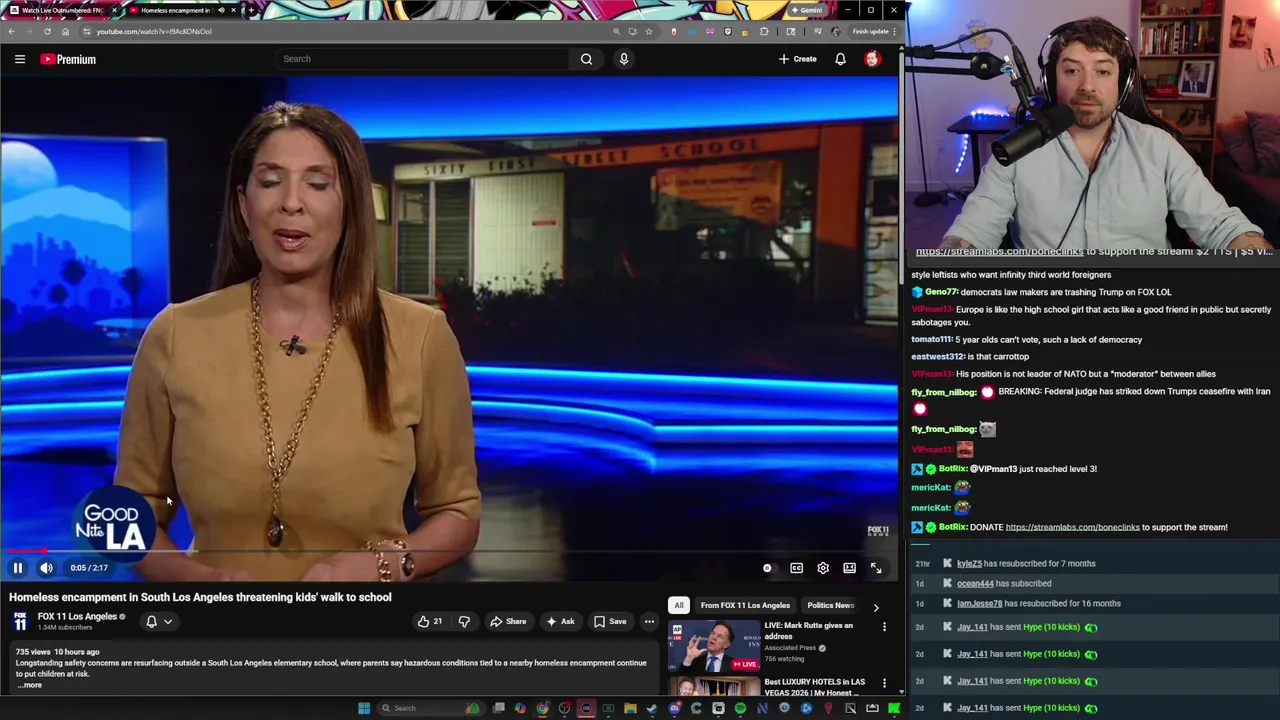Switch the player to theater mode

pos(849,568)
